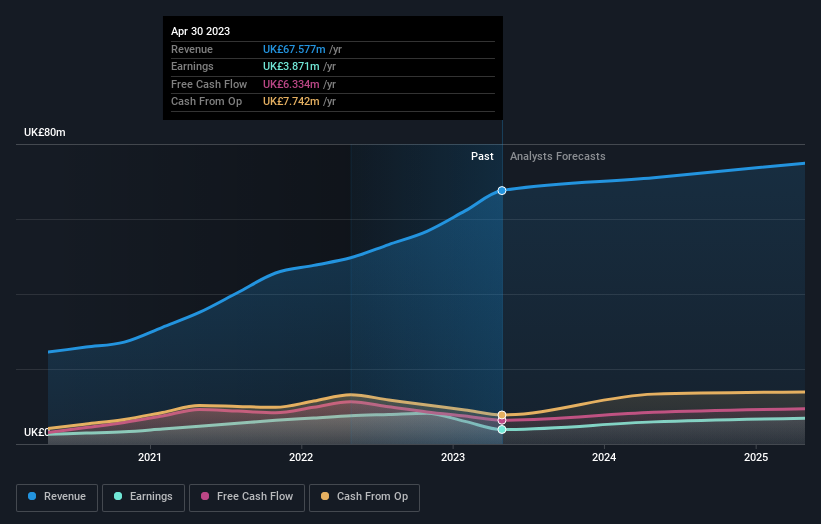The width and height of the screenshot is (821, 524).
Task: Click the orange Cash From Op data point marker
Action: [502, 415]
